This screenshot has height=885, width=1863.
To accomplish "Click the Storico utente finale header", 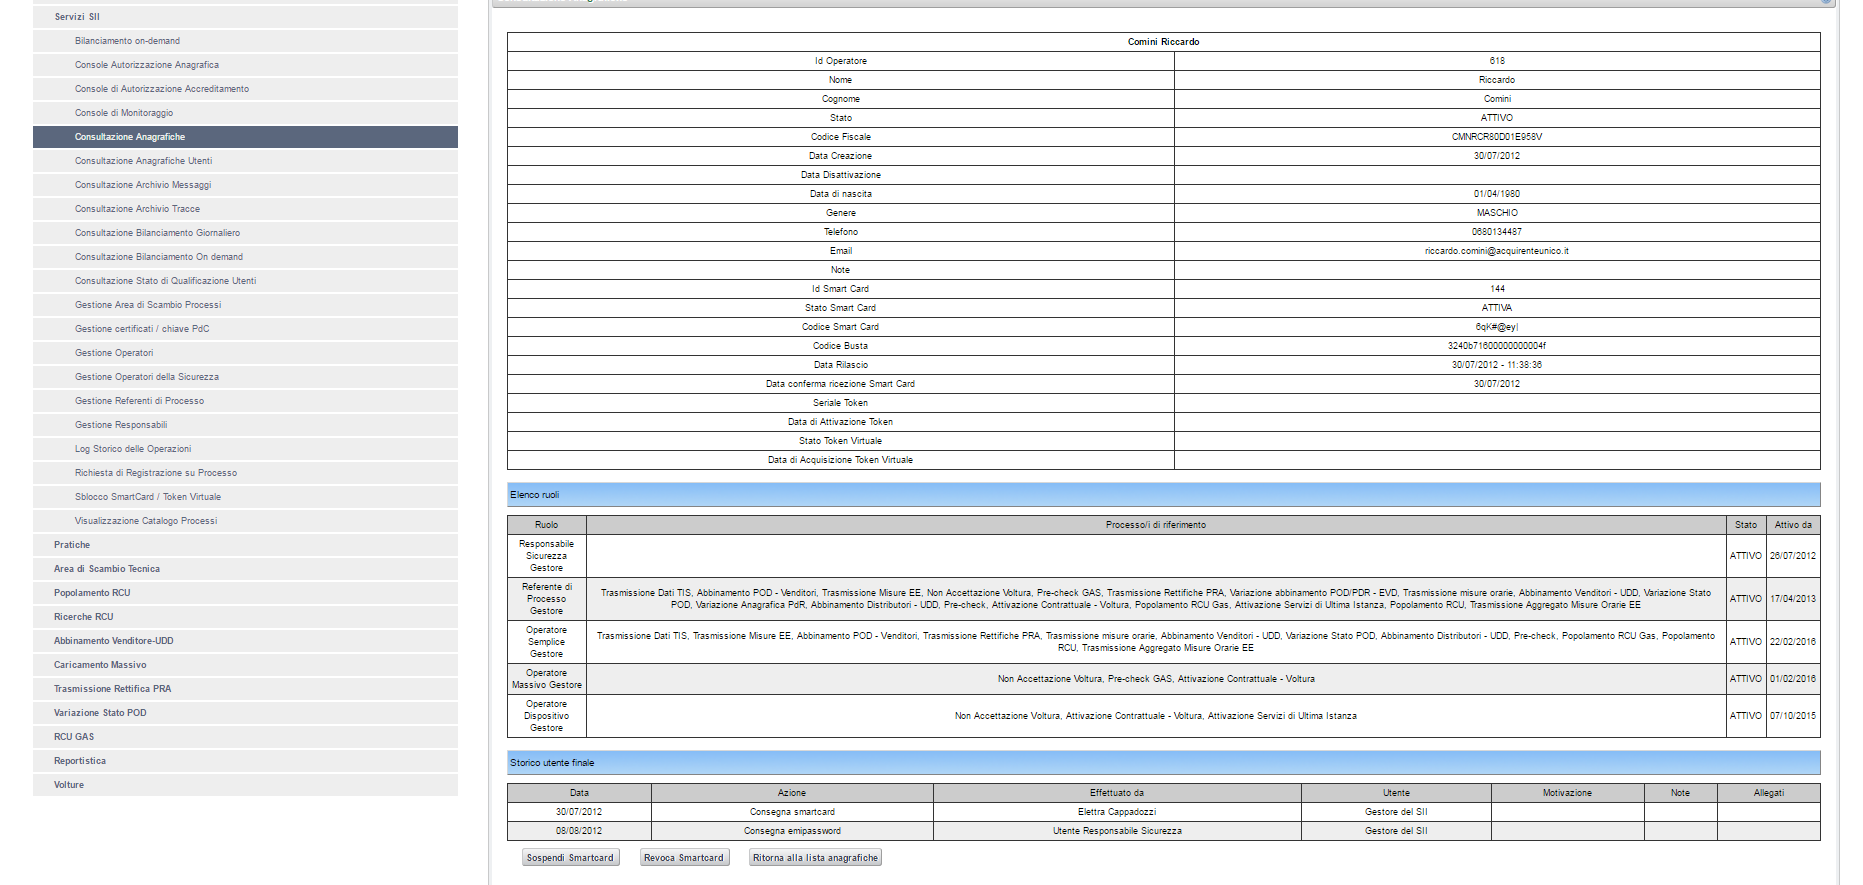I will (x=1163, y=763).
